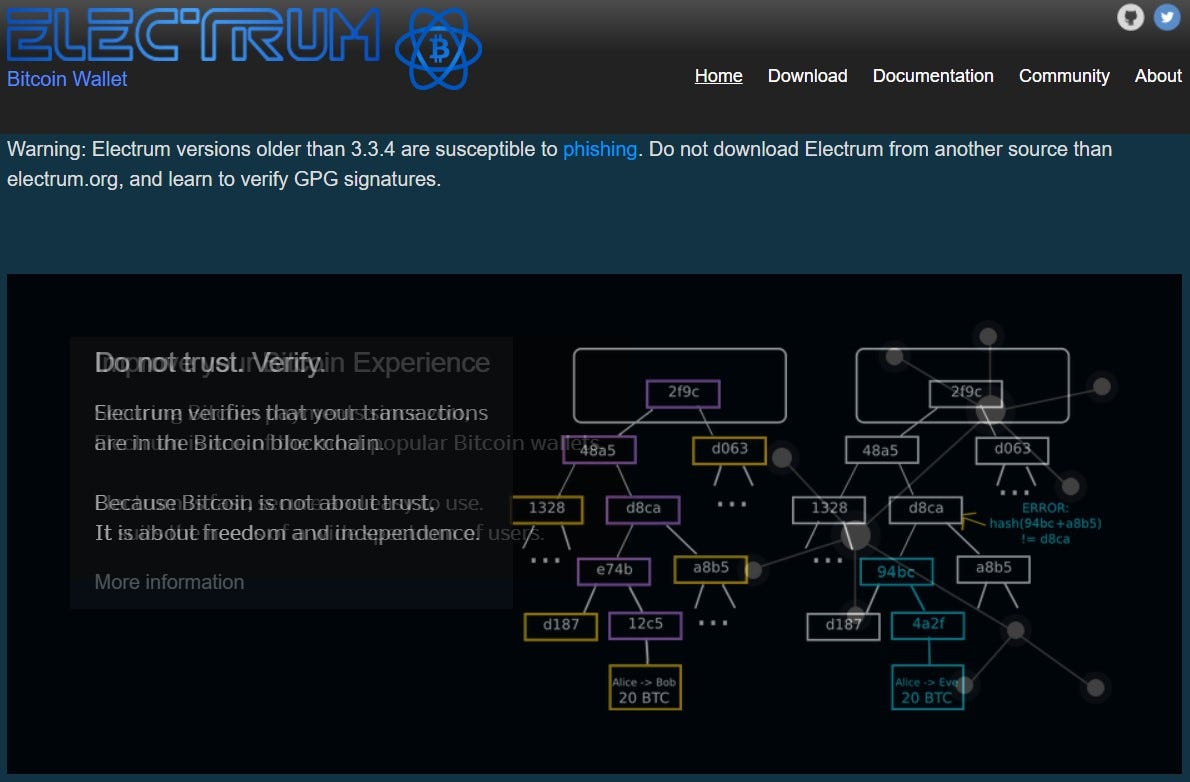Click the warning text about version 3.3.4
The width and height of the screenshot is (1190, 782).
[x=559, y=164]
